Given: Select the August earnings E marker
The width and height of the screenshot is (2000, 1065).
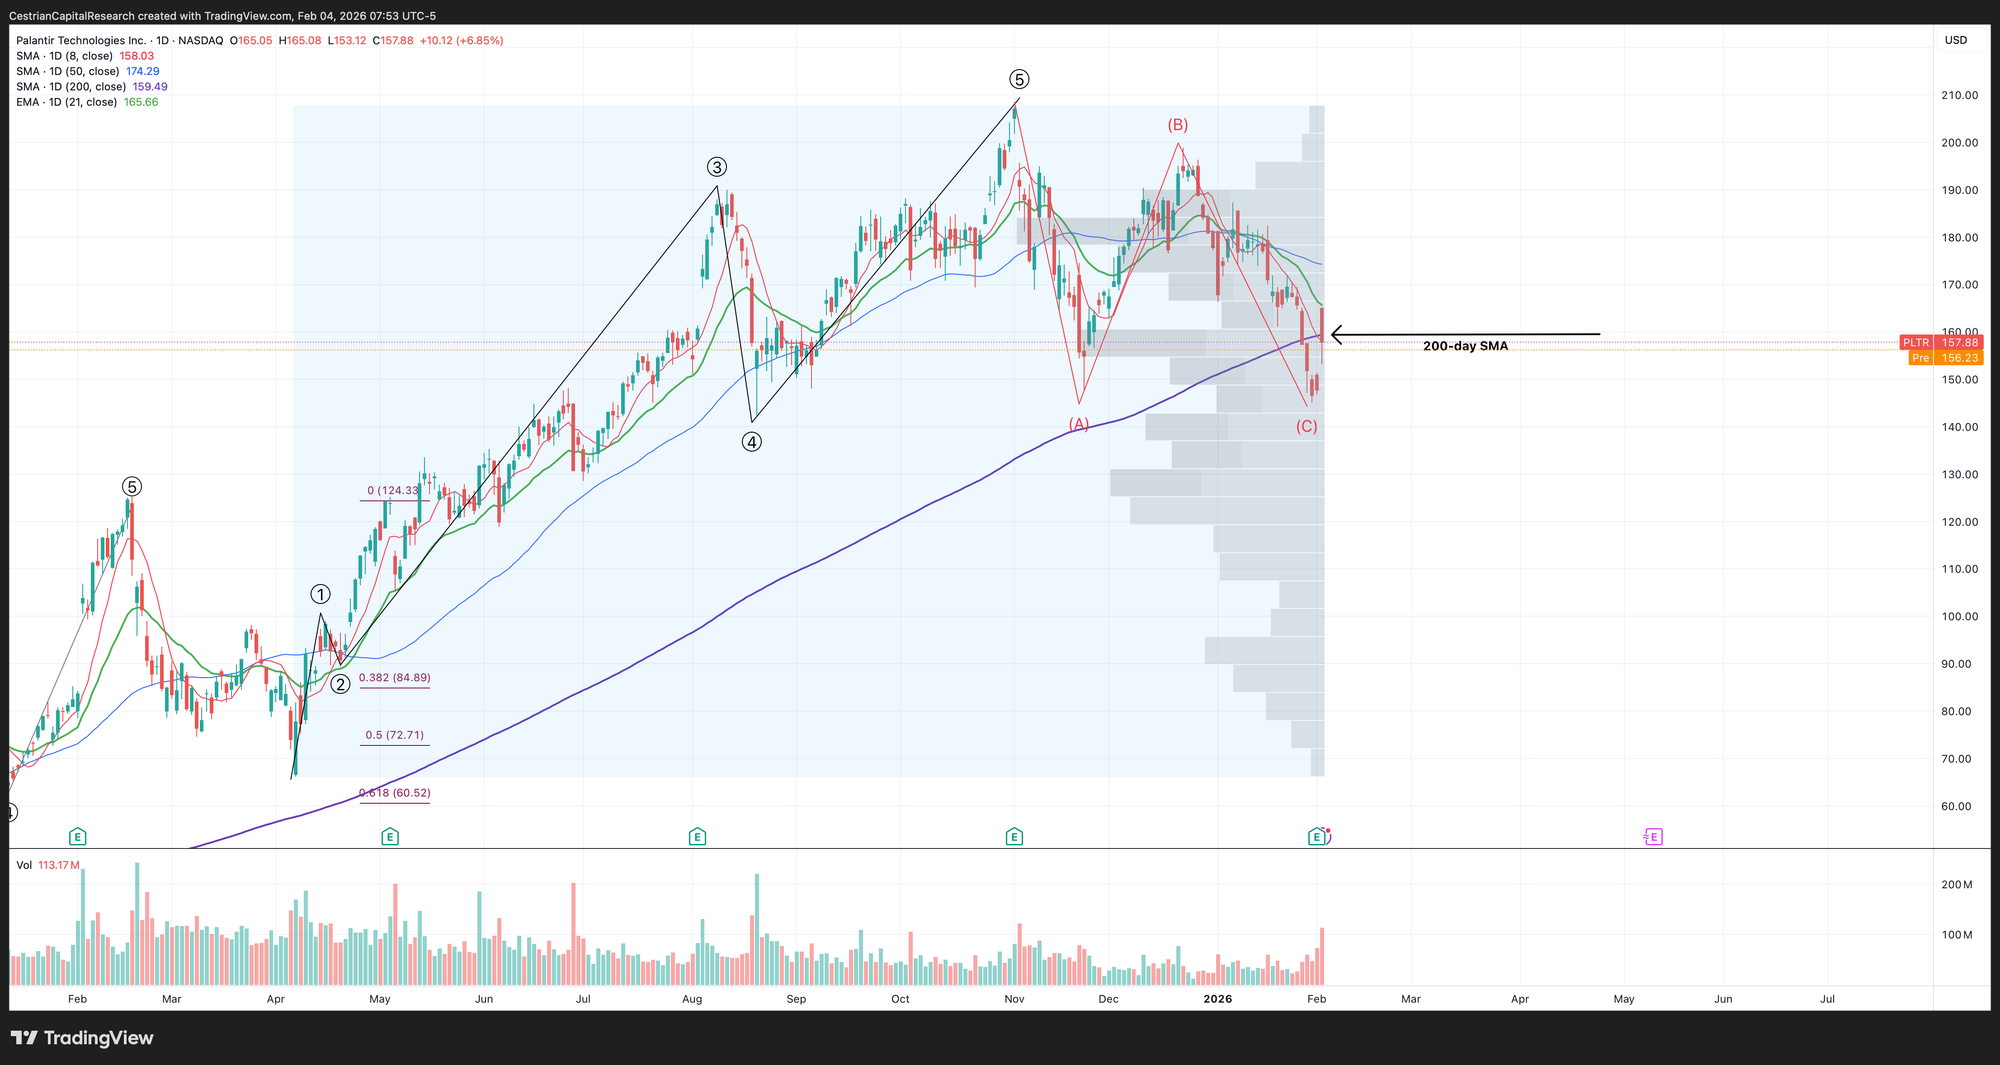Looking at the screenshot, I should 697,836.
